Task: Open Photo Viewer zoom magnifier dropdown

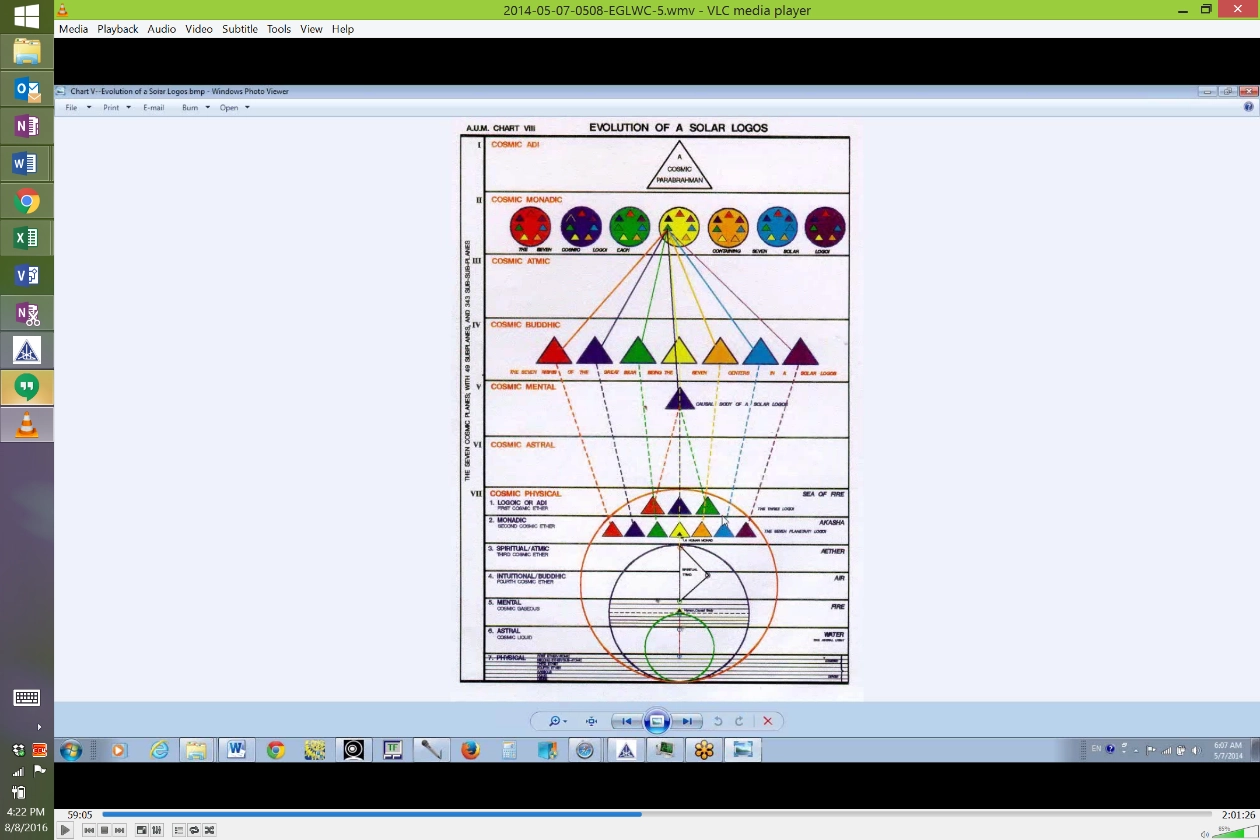Action: click(x=557, y=721)
